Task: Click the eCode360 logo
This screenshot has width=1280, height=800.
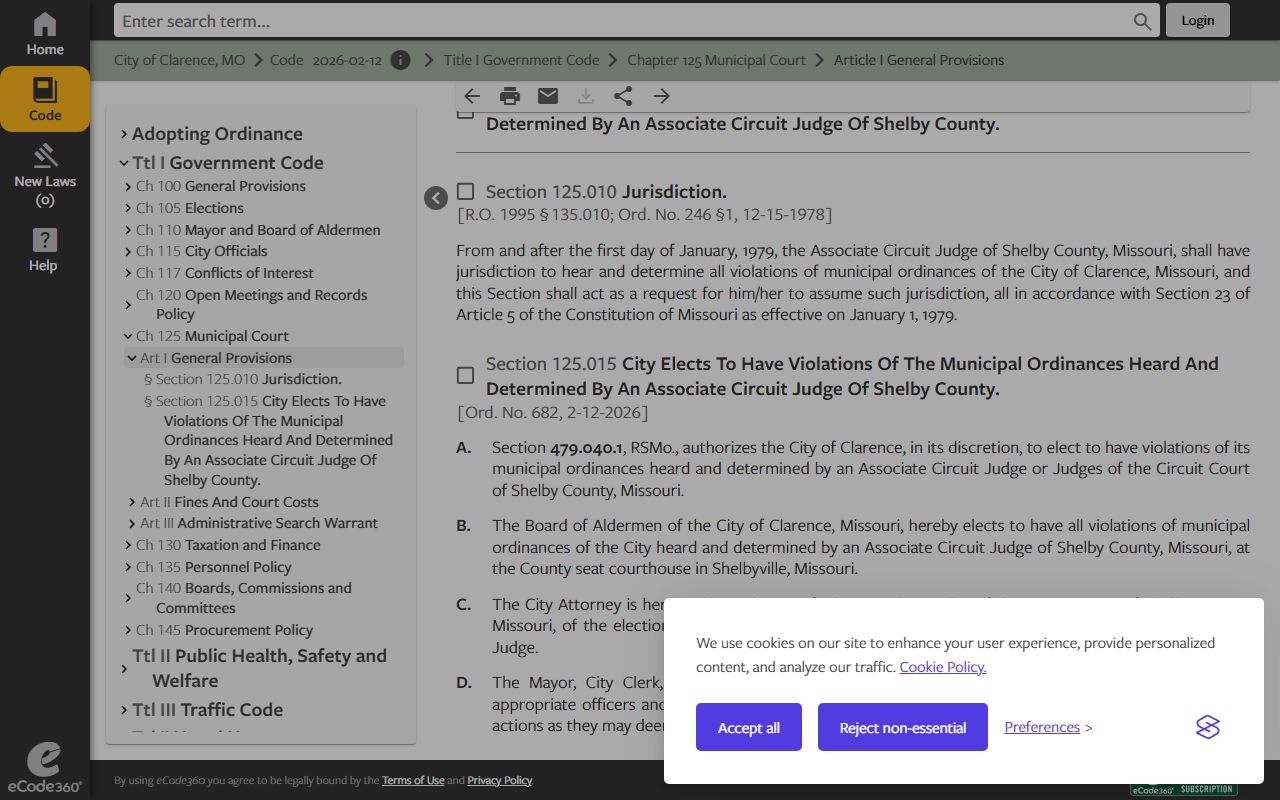Action: (44, 768)
